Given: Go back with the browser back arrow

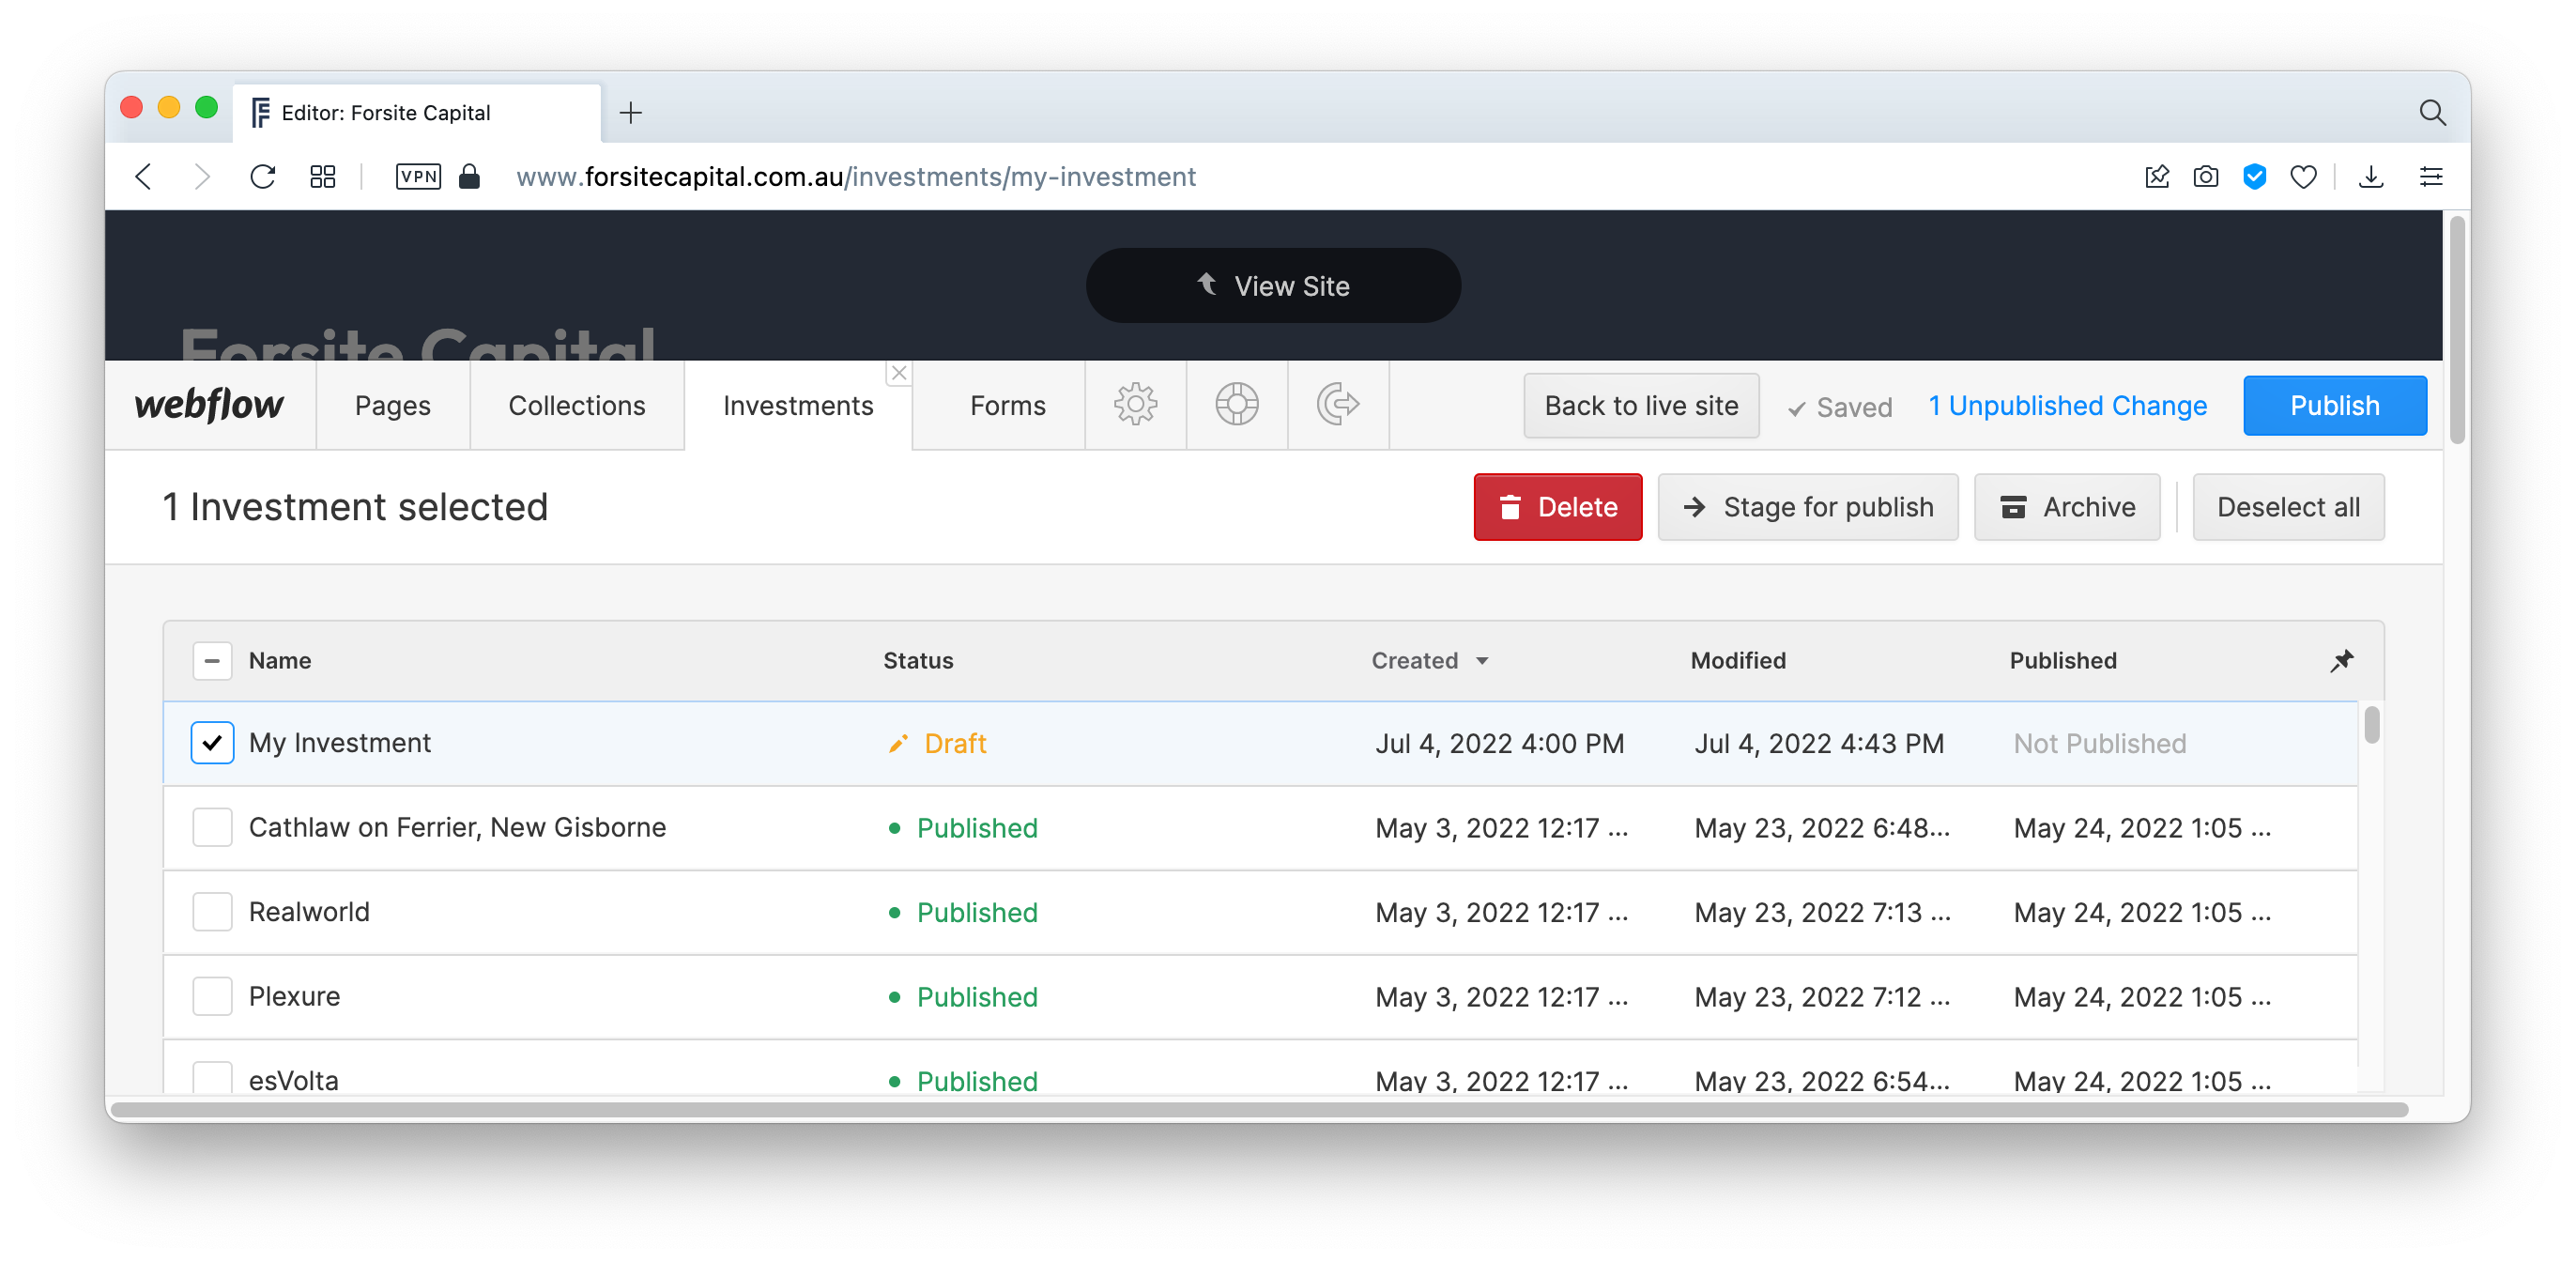Looking at the screenshot, I should click(144, 177).
